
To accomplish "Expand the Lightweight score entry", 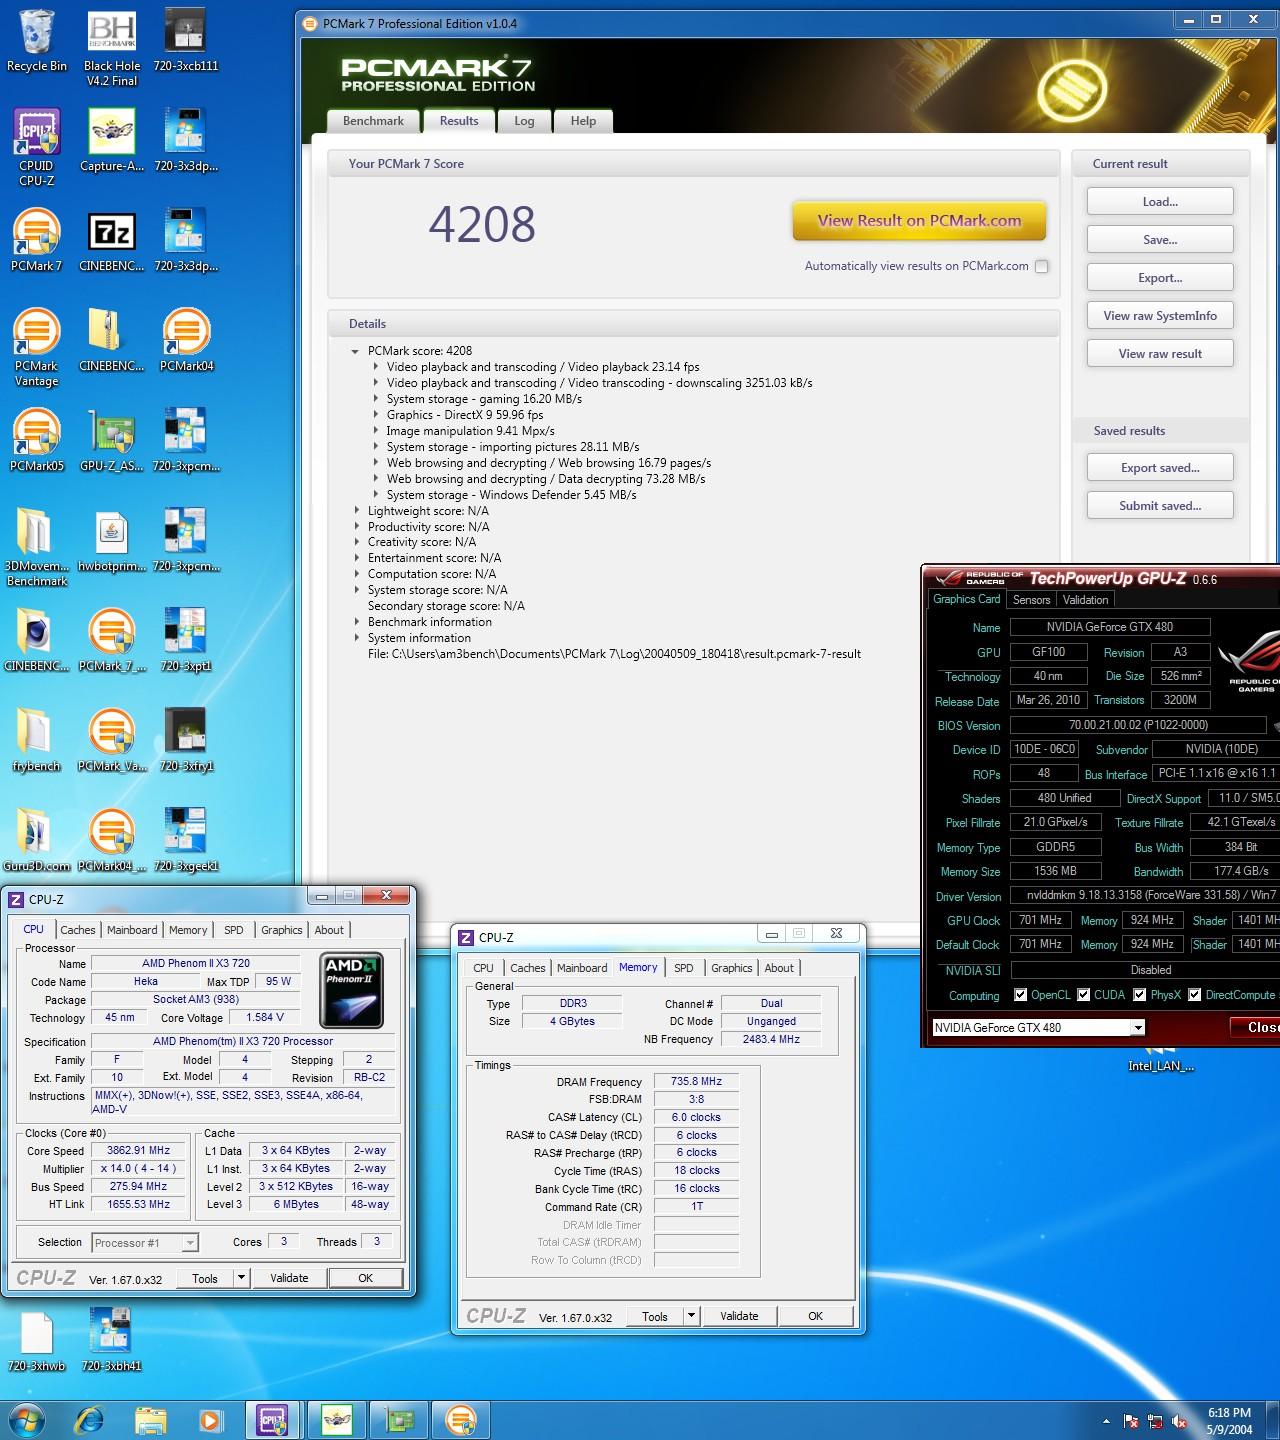I will (357, 511).
